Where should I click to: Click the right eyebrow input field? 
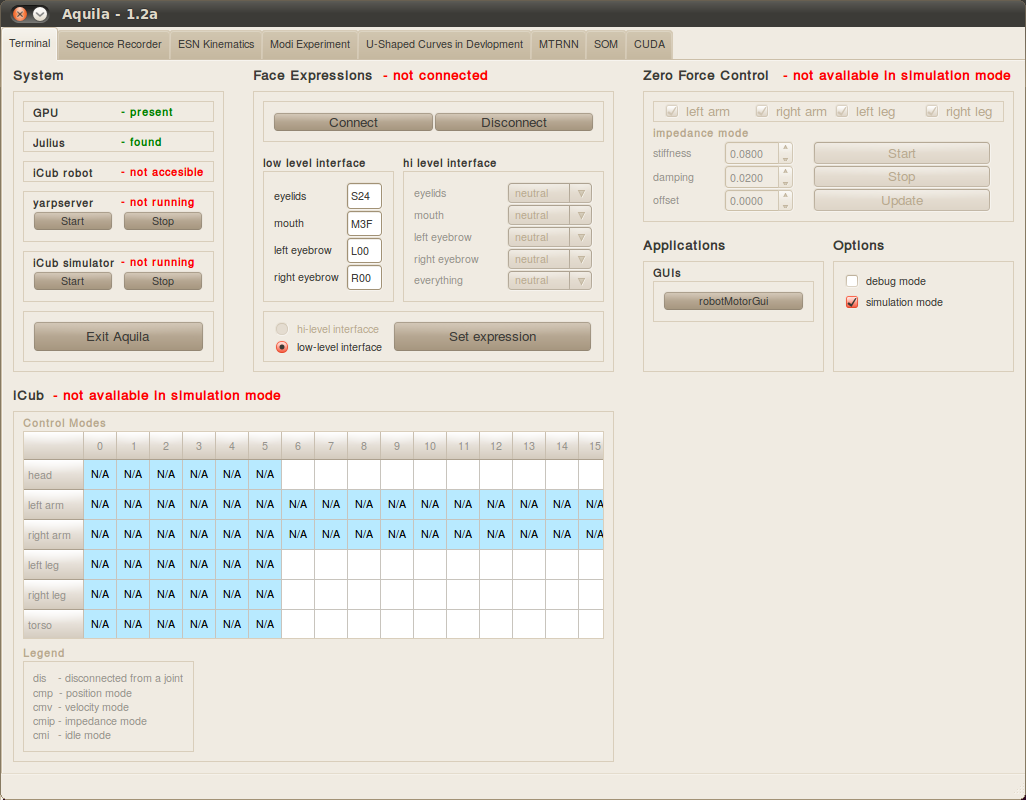(x=364, y=278)
